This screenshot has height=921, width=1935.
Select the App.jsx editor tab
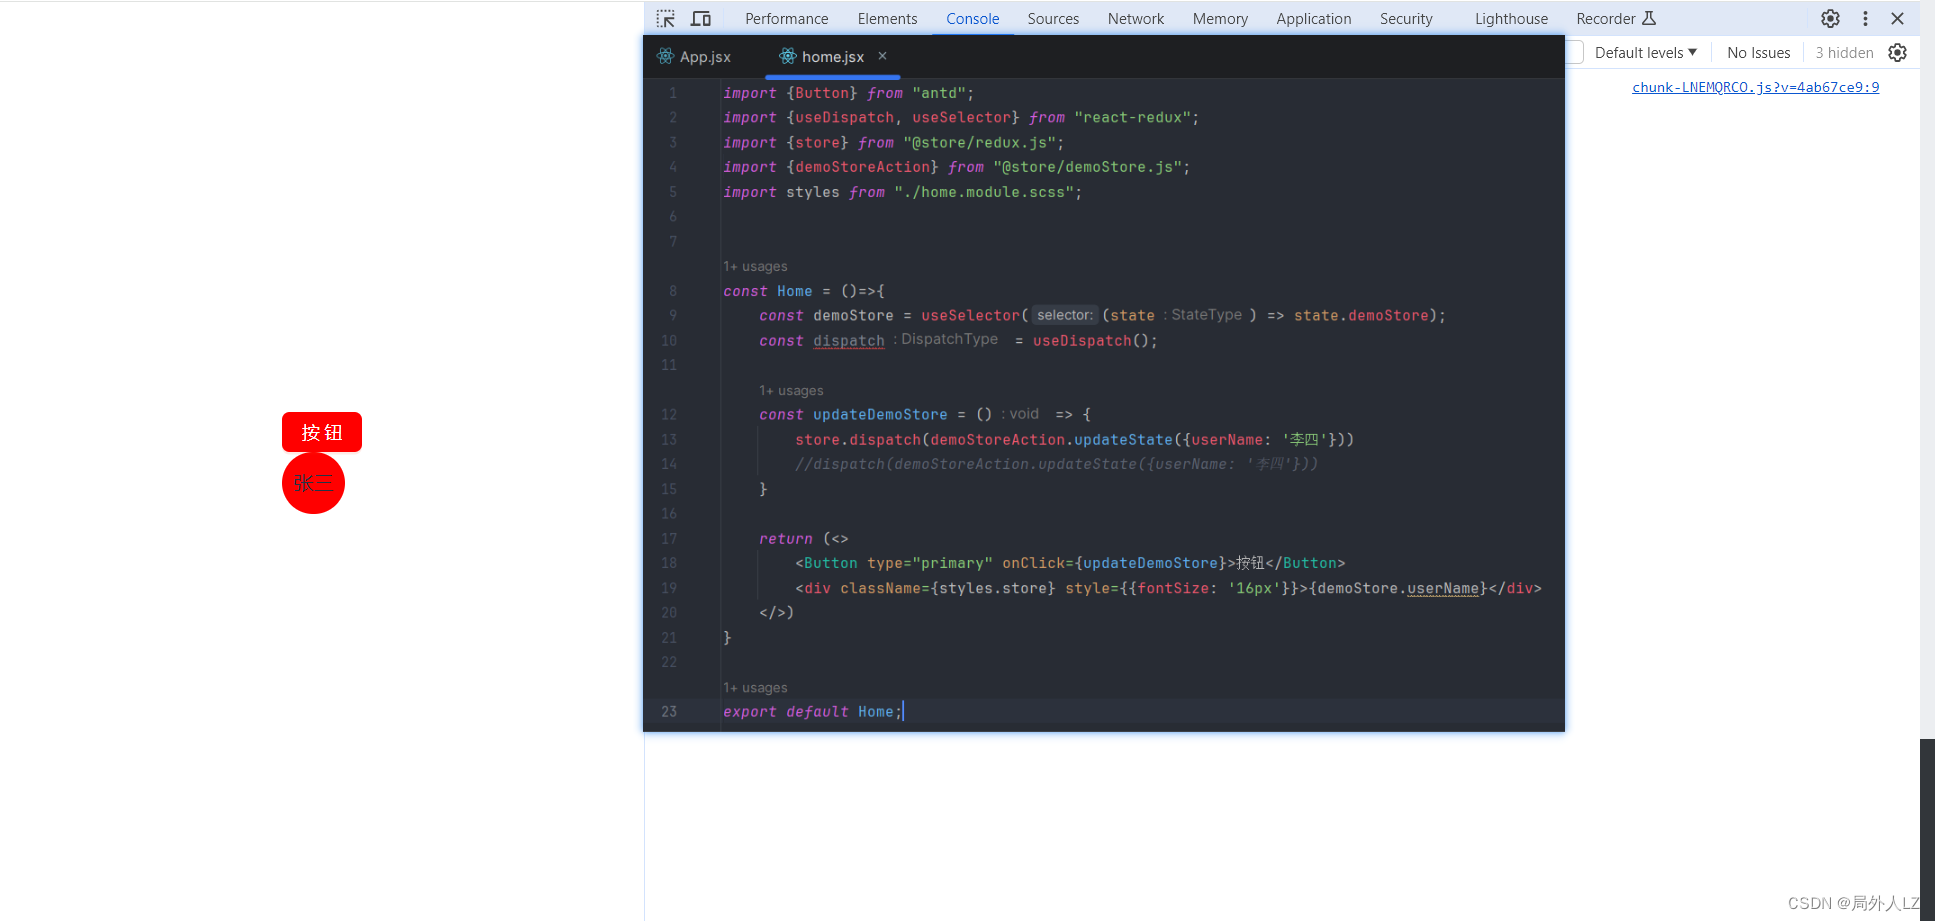[x=694, y=57]
